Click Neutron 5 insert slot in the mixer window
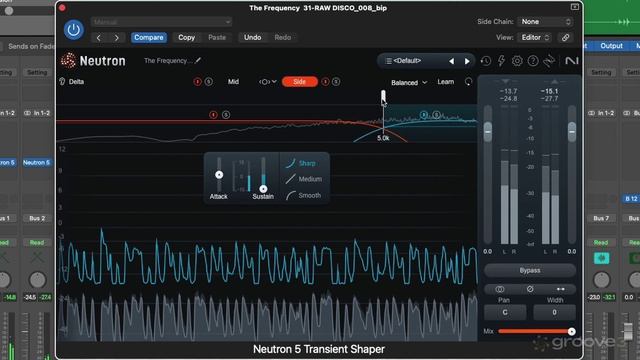The height and width of the screenshot is (360, 640). 36,162
